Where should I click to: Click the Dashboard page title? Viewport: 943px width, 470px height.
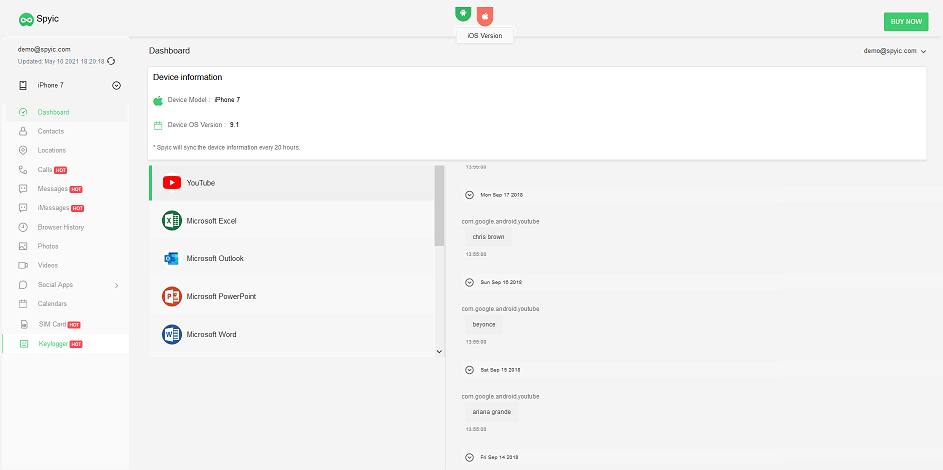pos(170,51)
